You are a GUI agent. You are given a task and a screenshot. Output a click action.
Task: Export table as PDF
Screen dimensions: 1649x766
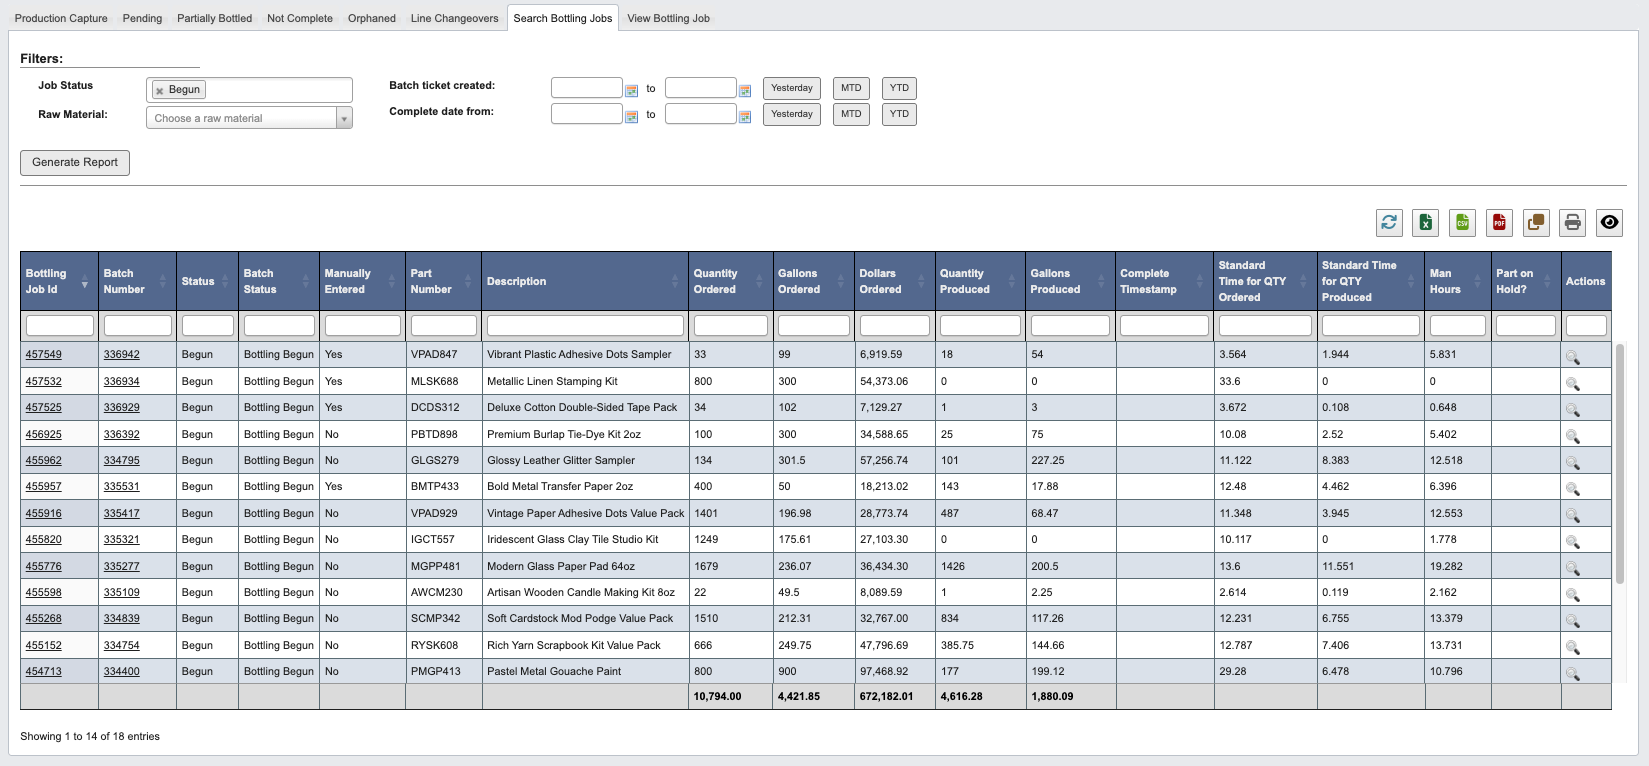tap(1499, 223)
